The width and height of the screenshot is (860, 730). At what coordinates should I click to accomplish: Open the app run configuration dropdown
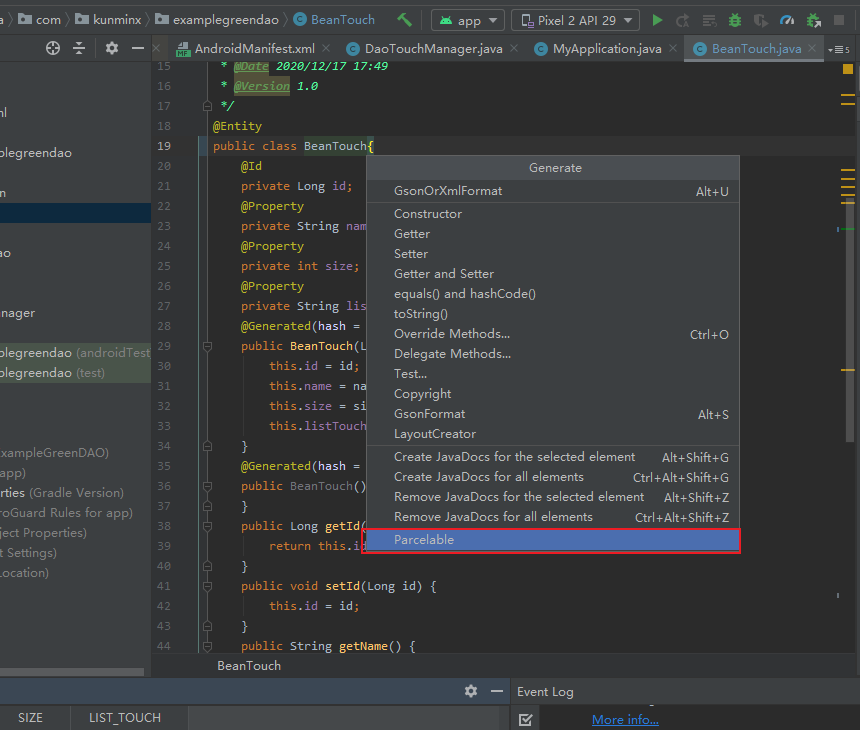pos(467,21)
